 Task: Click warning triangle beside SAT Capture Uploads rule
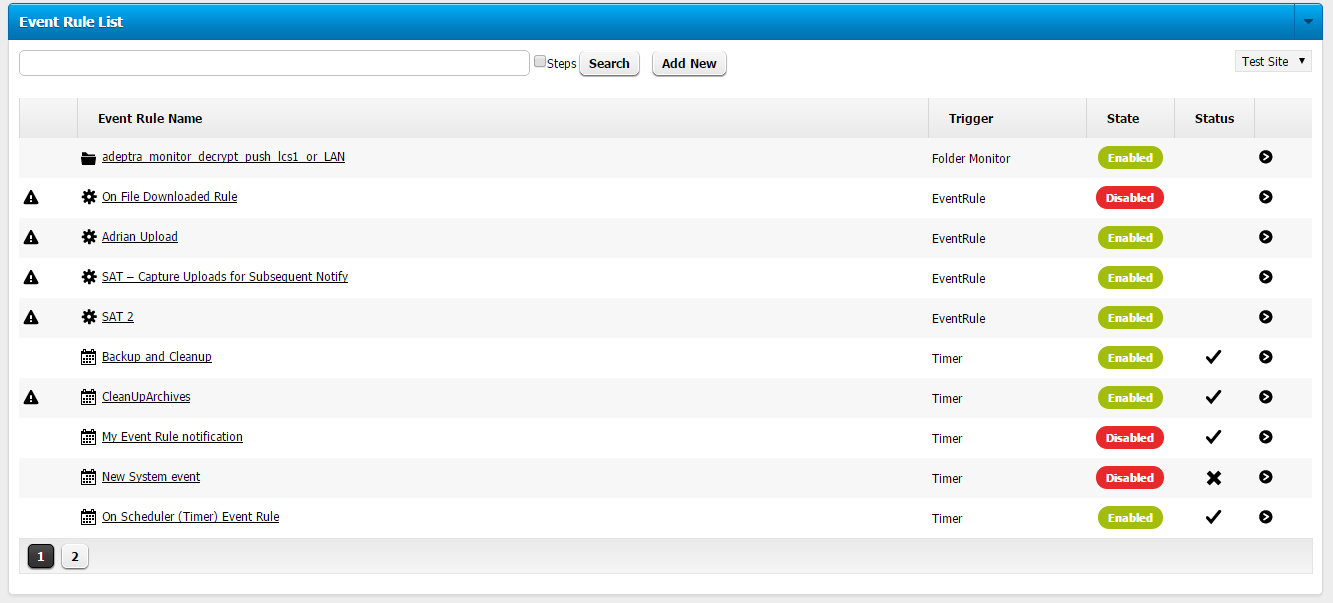coord(31,278)
